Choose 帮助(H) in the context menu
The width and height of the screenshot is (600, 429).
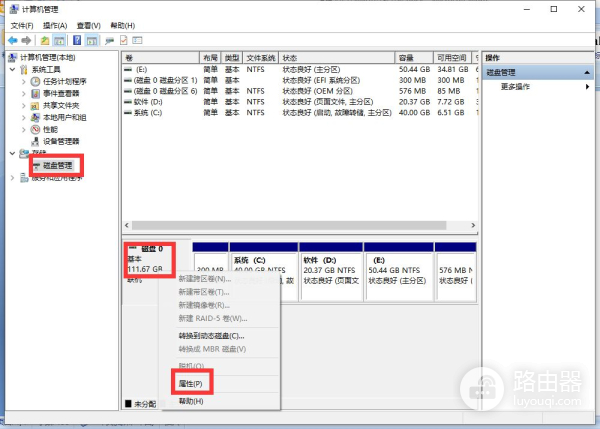click(x=191, y=401)
